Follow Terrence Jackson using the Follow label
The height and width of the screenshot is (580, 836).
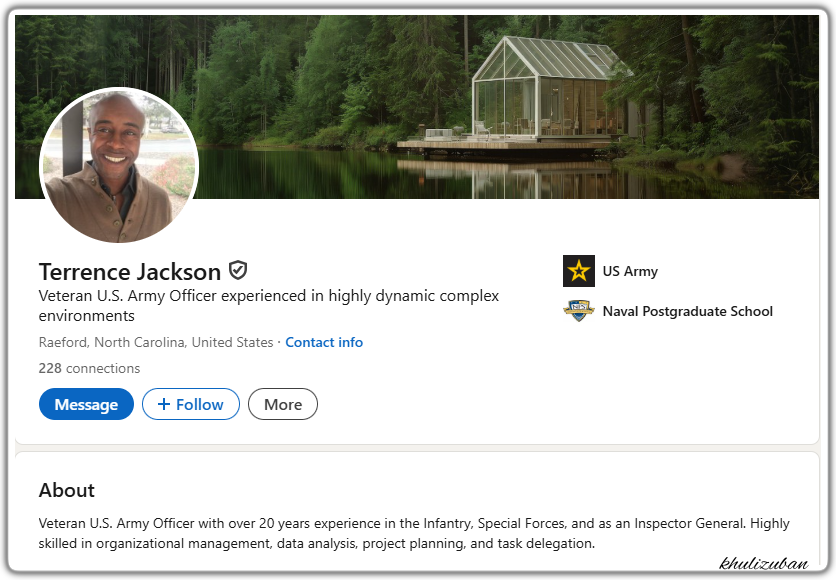[199, 404]
